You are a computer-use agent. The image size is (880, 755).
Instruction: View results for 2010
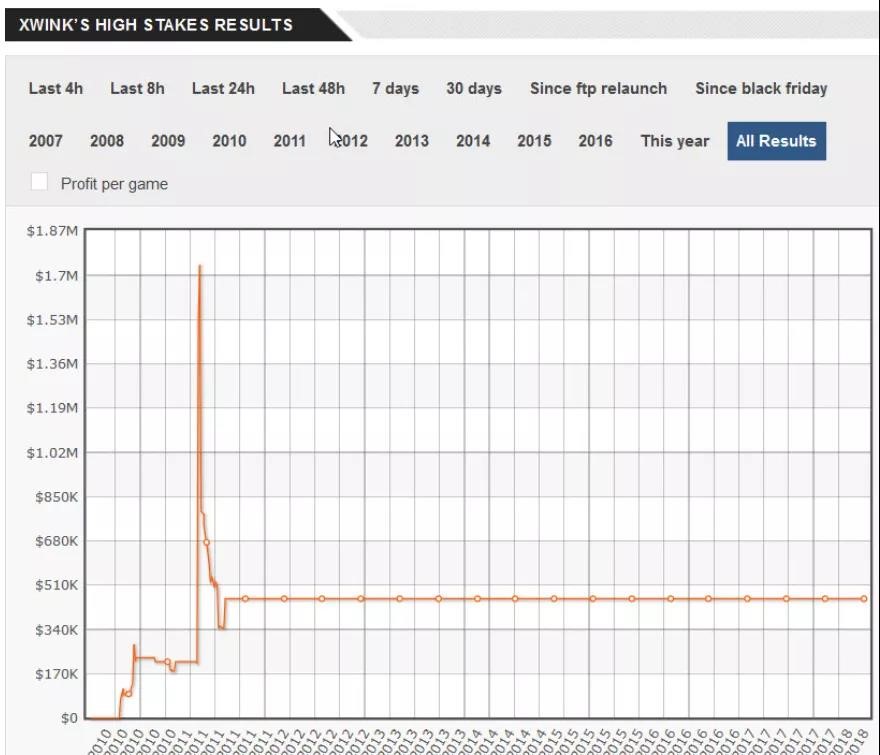click(x=229, y=141)
